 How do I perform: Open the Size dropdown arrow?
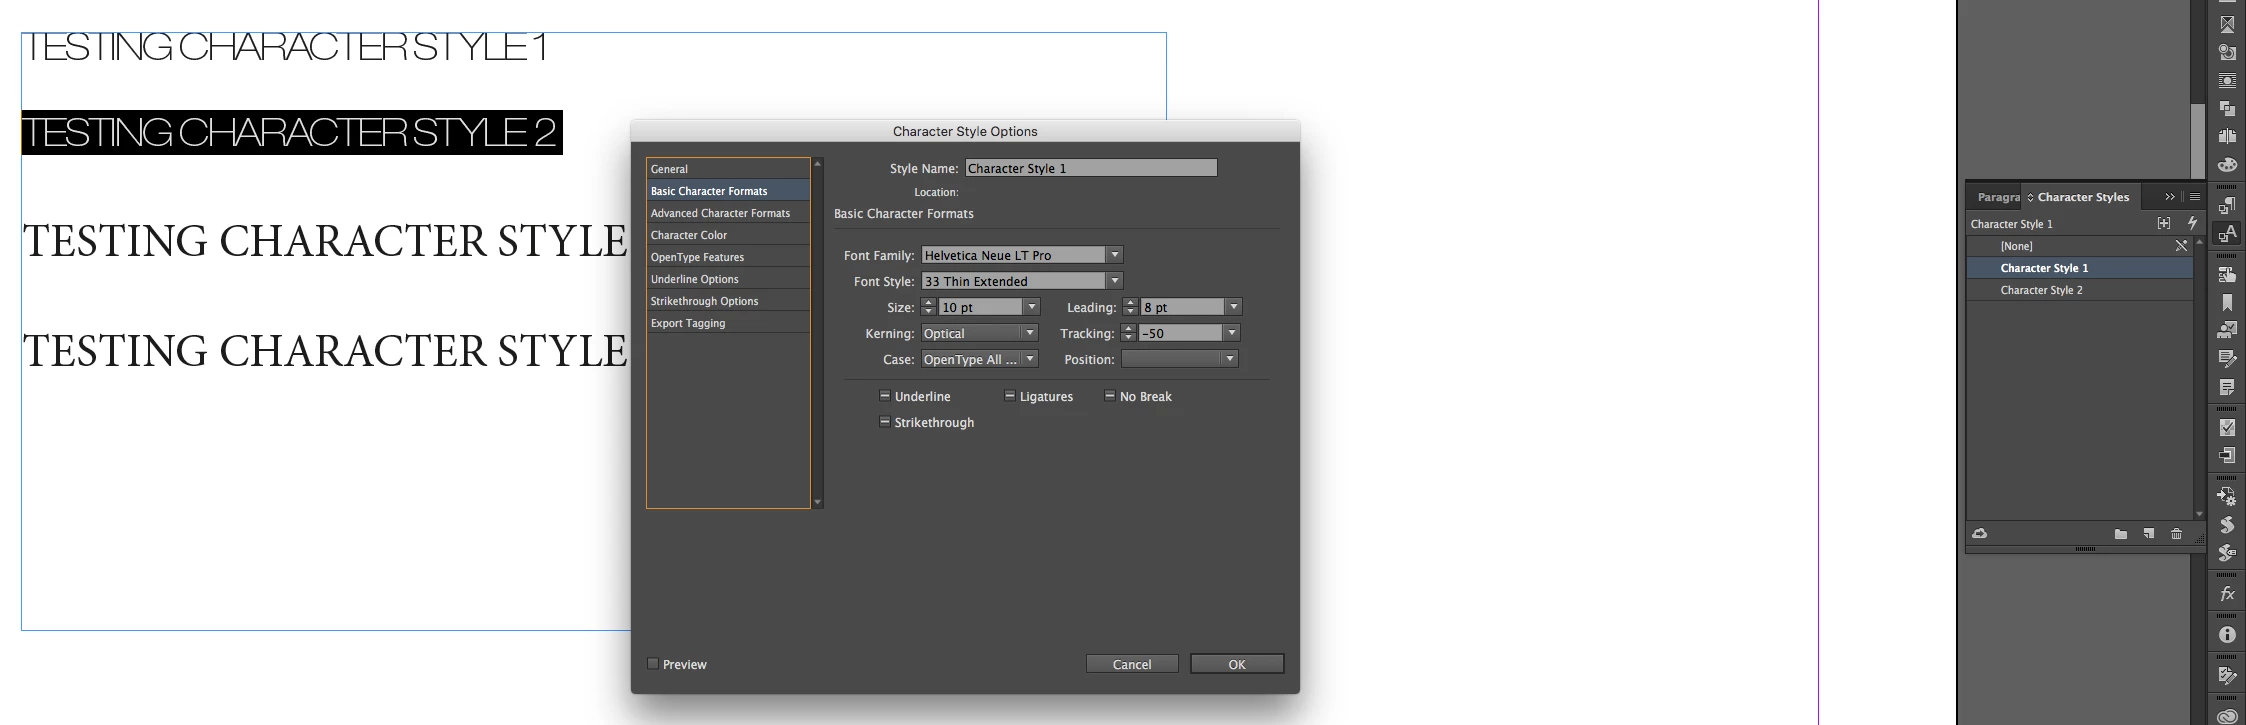pyautogui.click(x=1032, y=307)
